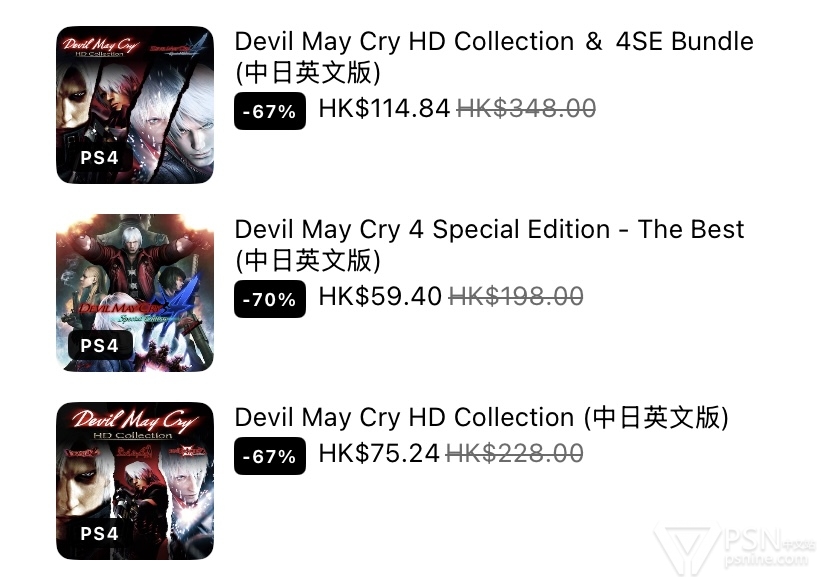Select the HK$114.84 sale price
The height and width of the screenshot is (588, 828).
pos(384,109)
